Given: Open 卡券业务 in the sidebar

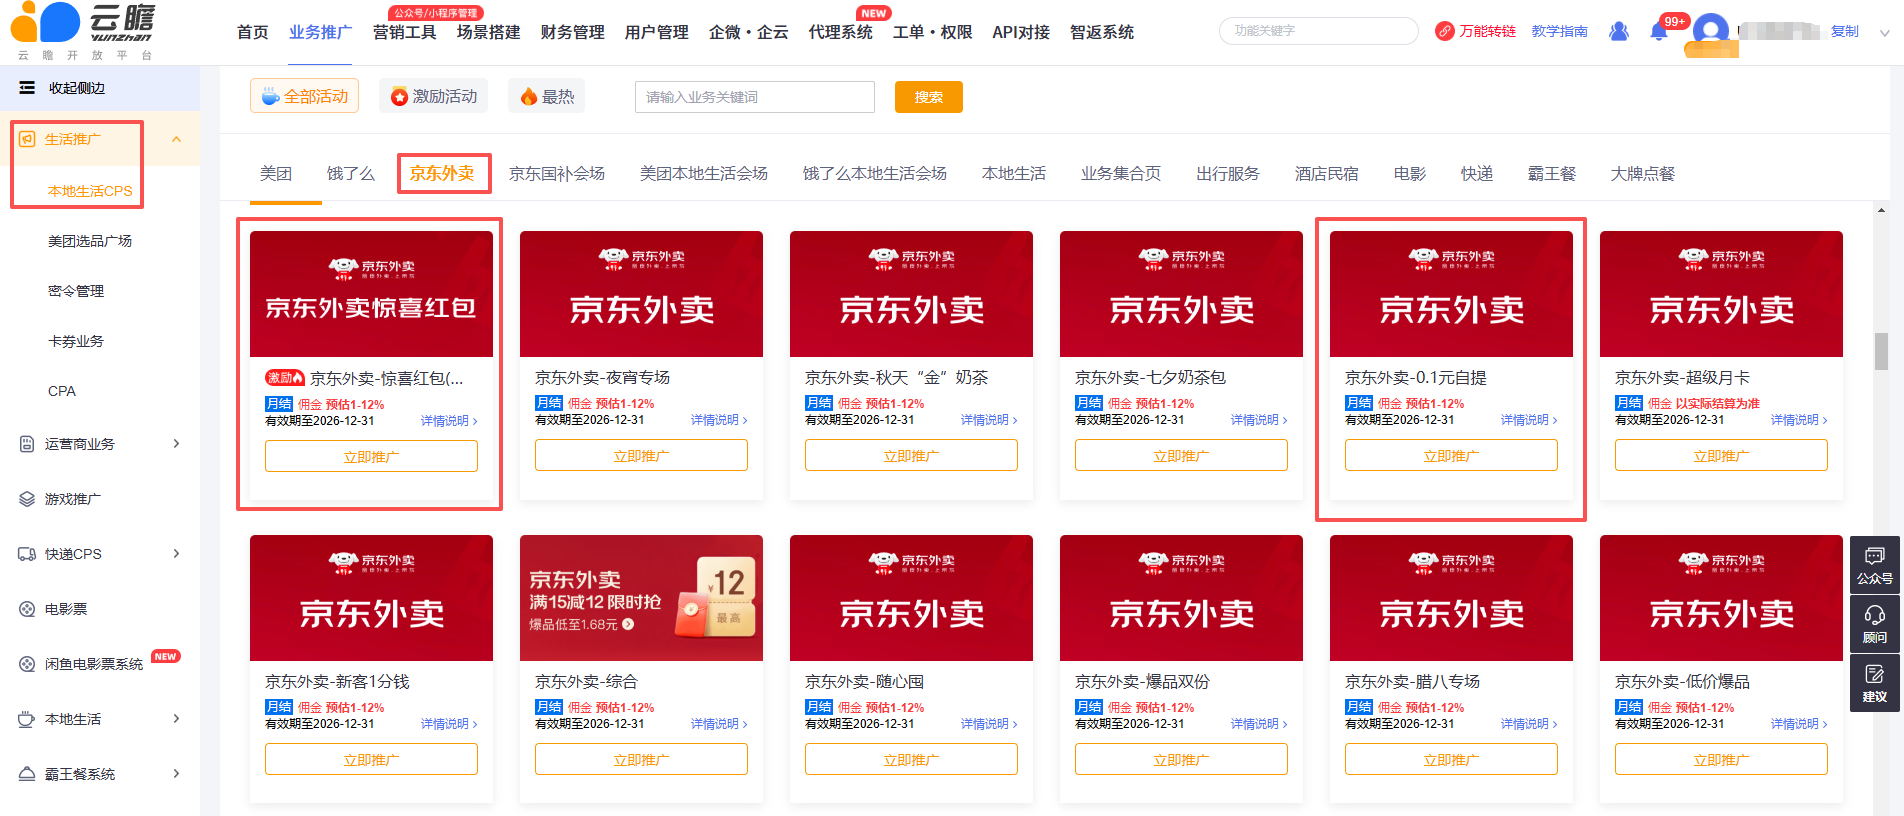Looking at the screenshot, I should pyautogui.click(x=76, y=341).
